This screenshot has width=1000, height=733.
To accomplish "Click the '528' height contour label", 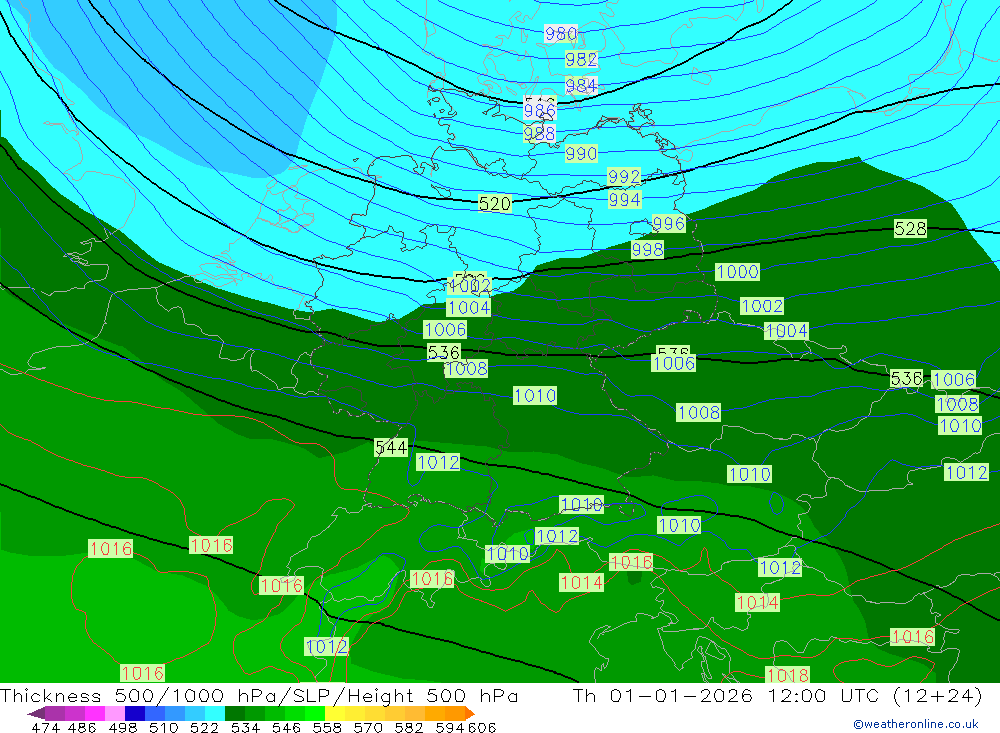I will click(x=910, y=229).
